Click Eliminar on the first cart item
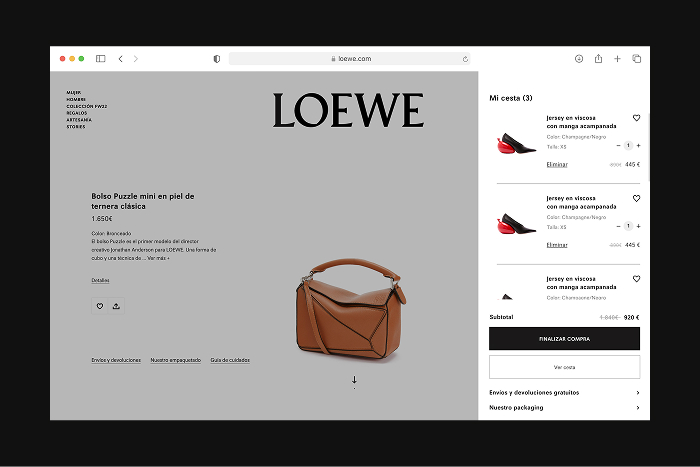700x467 pixels. 557,164
